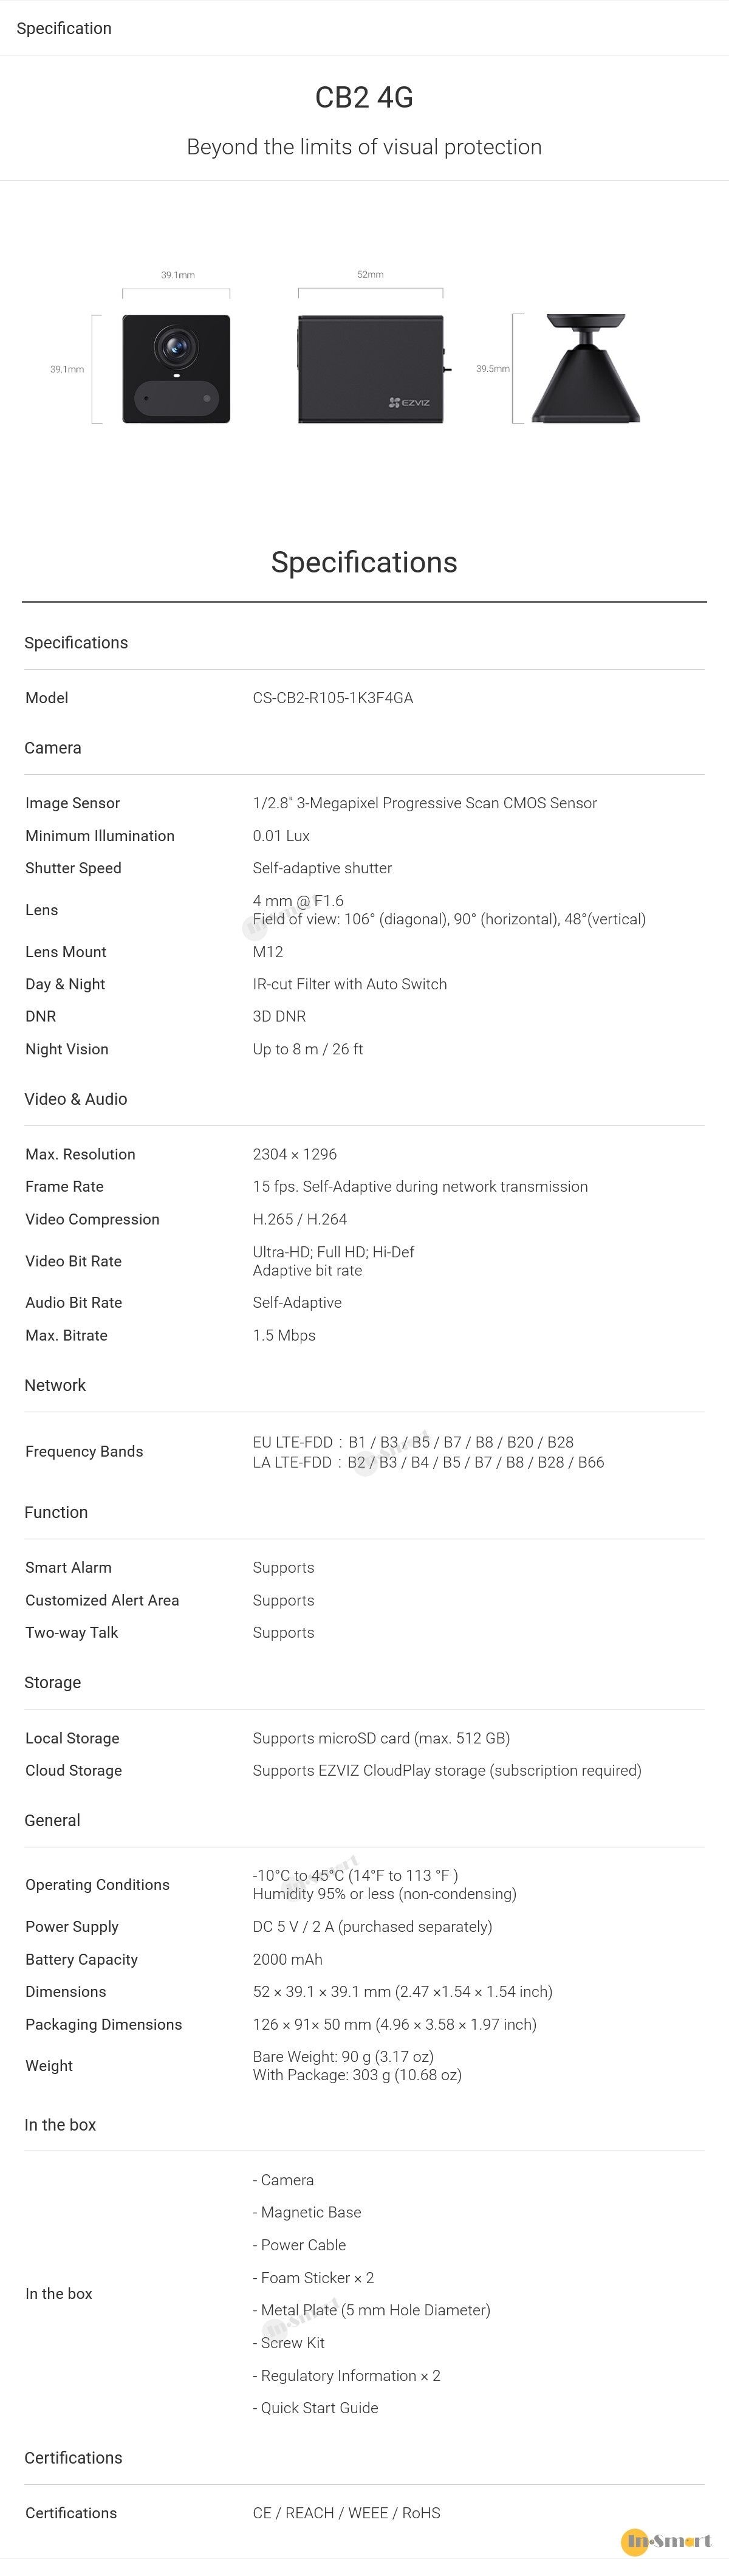Click the Camera section header
Viewport: 729px width, 2576px height.
53,748
